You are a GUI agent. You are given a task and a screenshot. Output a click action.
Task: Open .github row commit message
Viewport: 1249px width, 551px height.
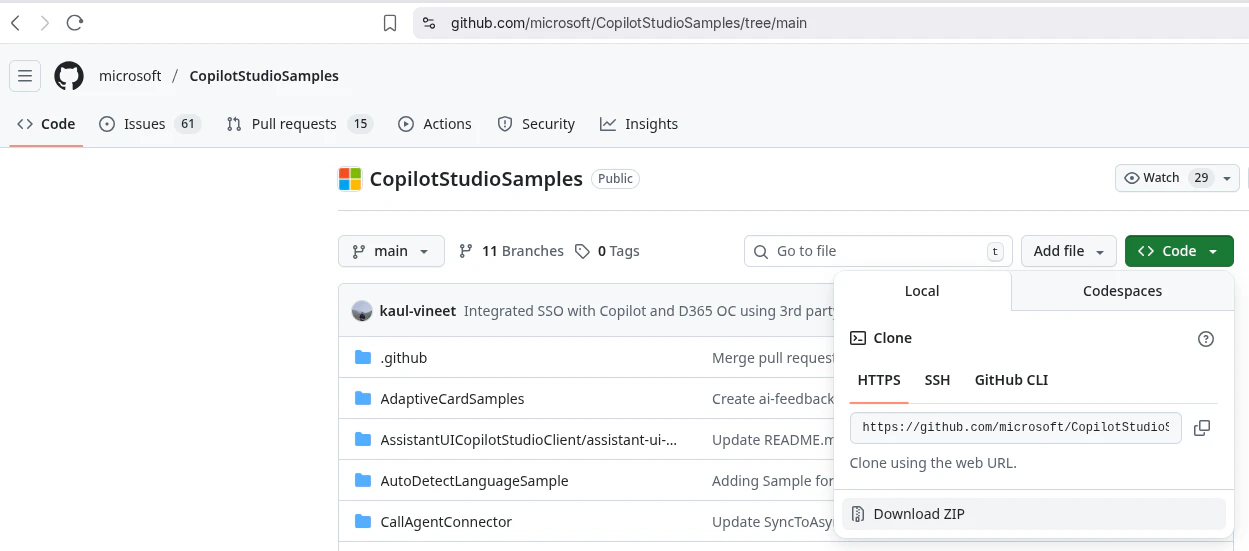click(773, 358)
